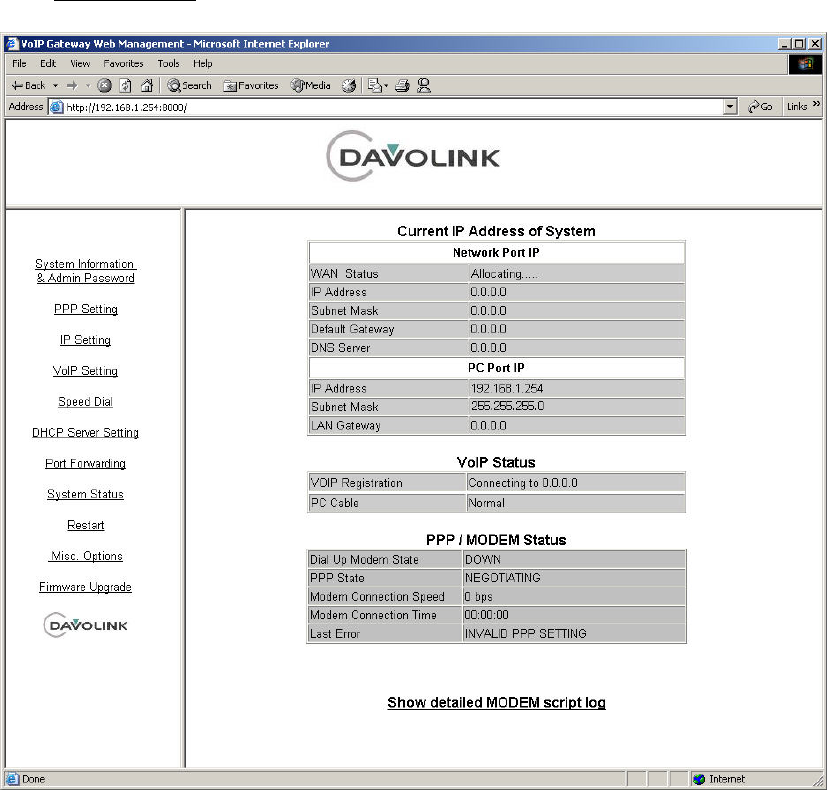Open the PPP Setting link

click(85, 309)
